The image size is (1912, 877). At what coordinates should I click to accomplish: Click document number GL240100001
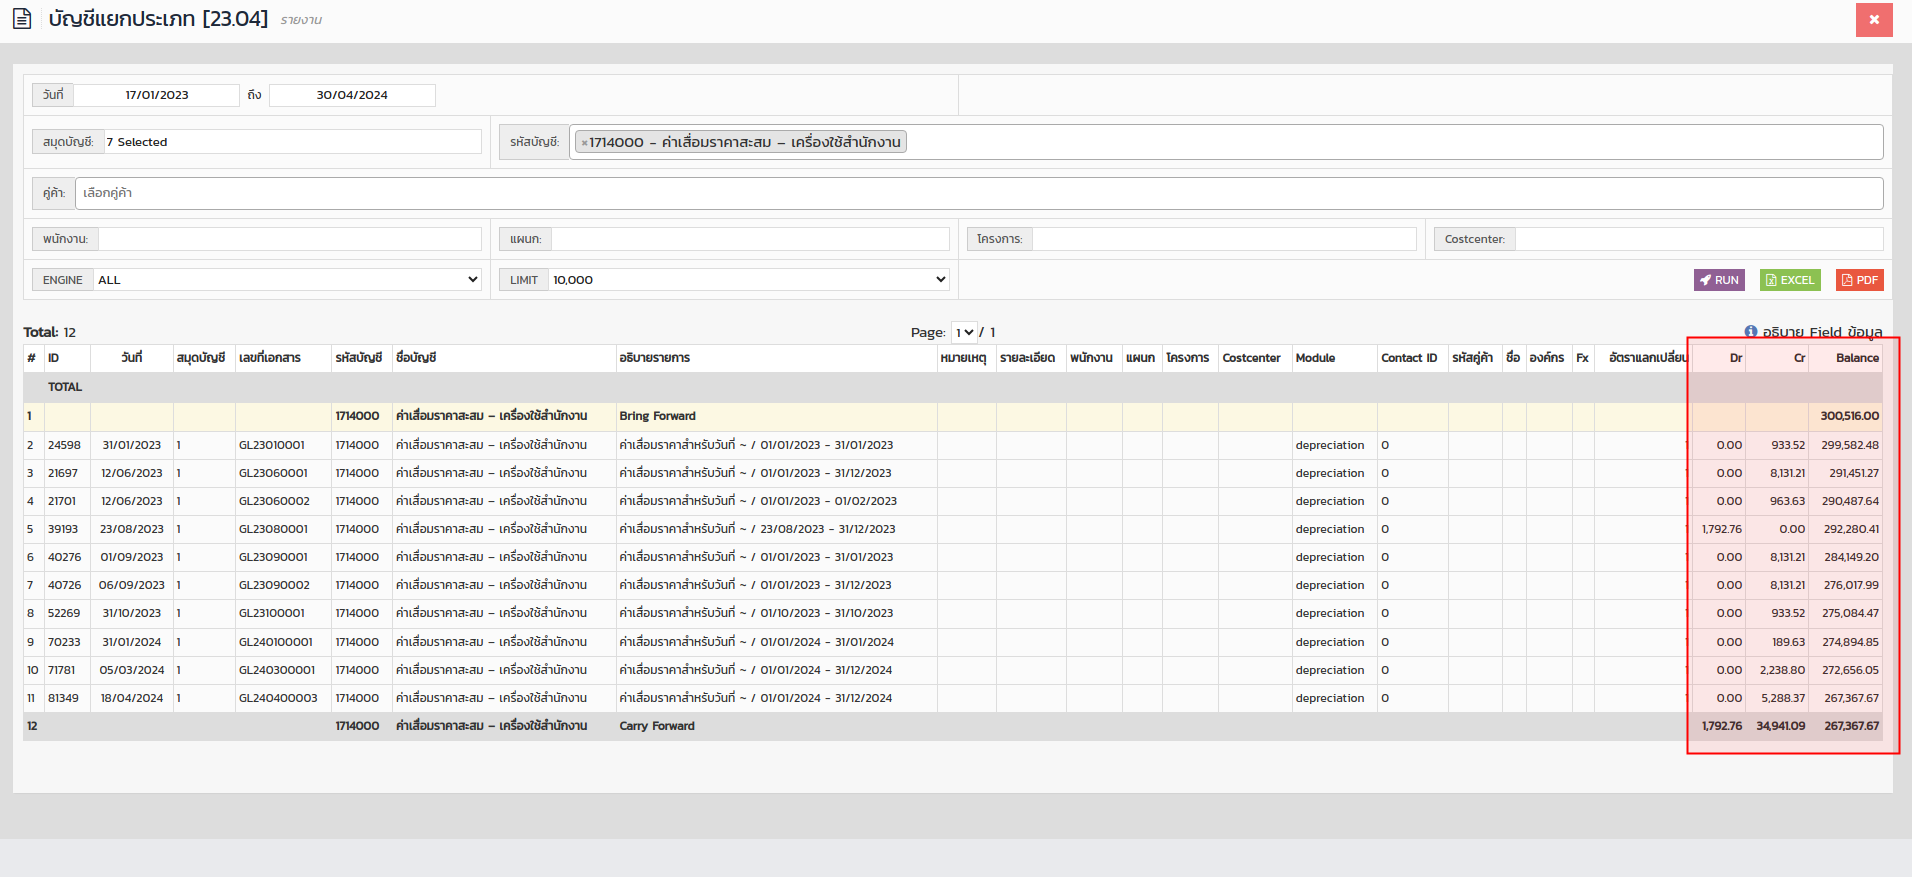pyautogui.click(x=275, y=642)
